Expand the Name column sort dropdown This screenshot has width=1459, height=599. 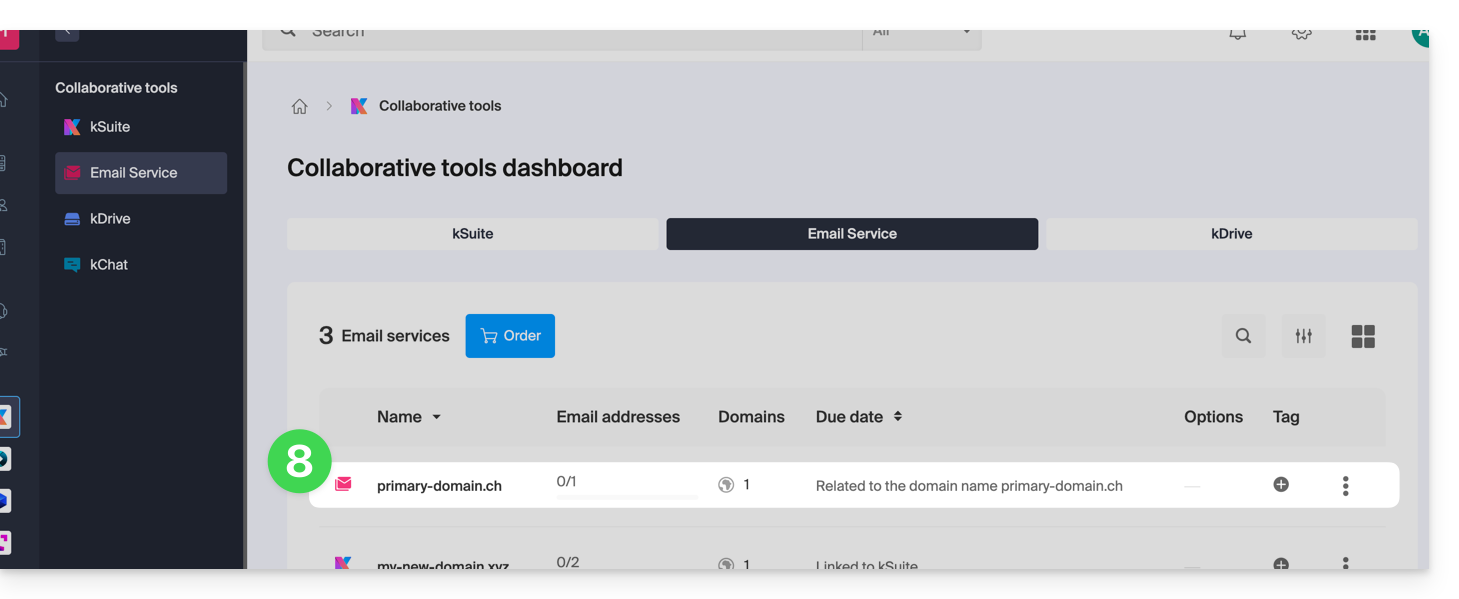436,417
